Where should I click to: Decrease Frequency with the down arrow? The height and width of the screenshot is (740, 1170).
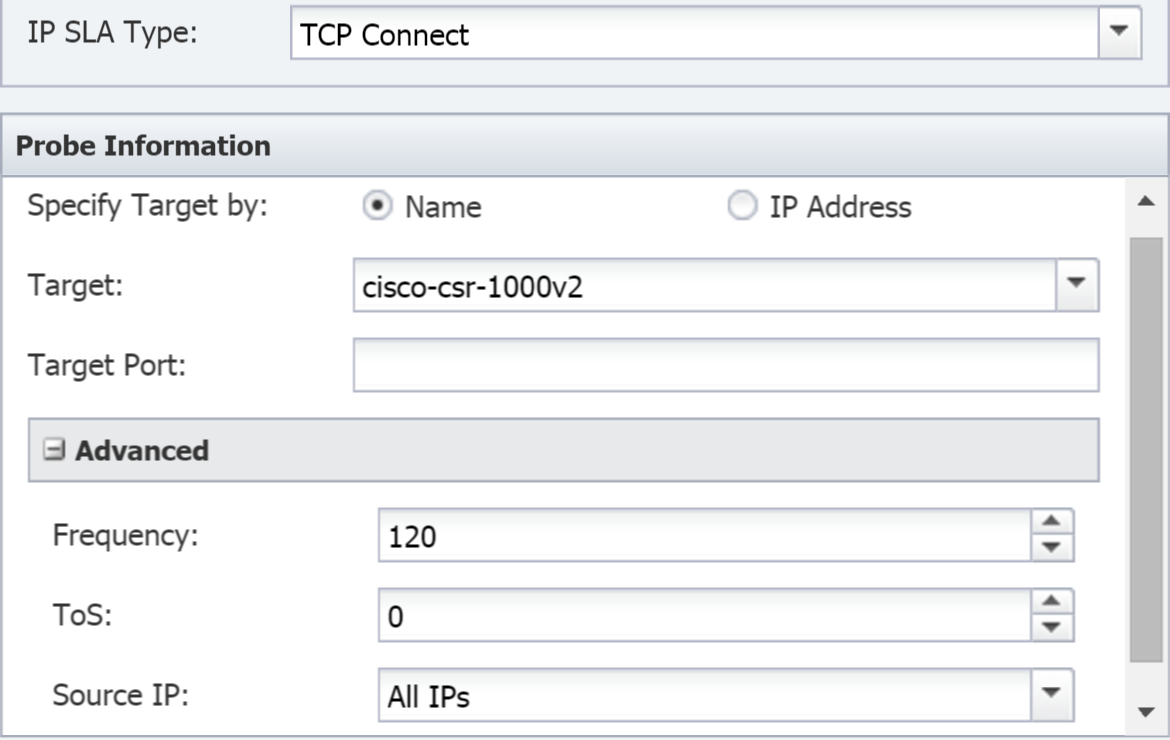1052,548
